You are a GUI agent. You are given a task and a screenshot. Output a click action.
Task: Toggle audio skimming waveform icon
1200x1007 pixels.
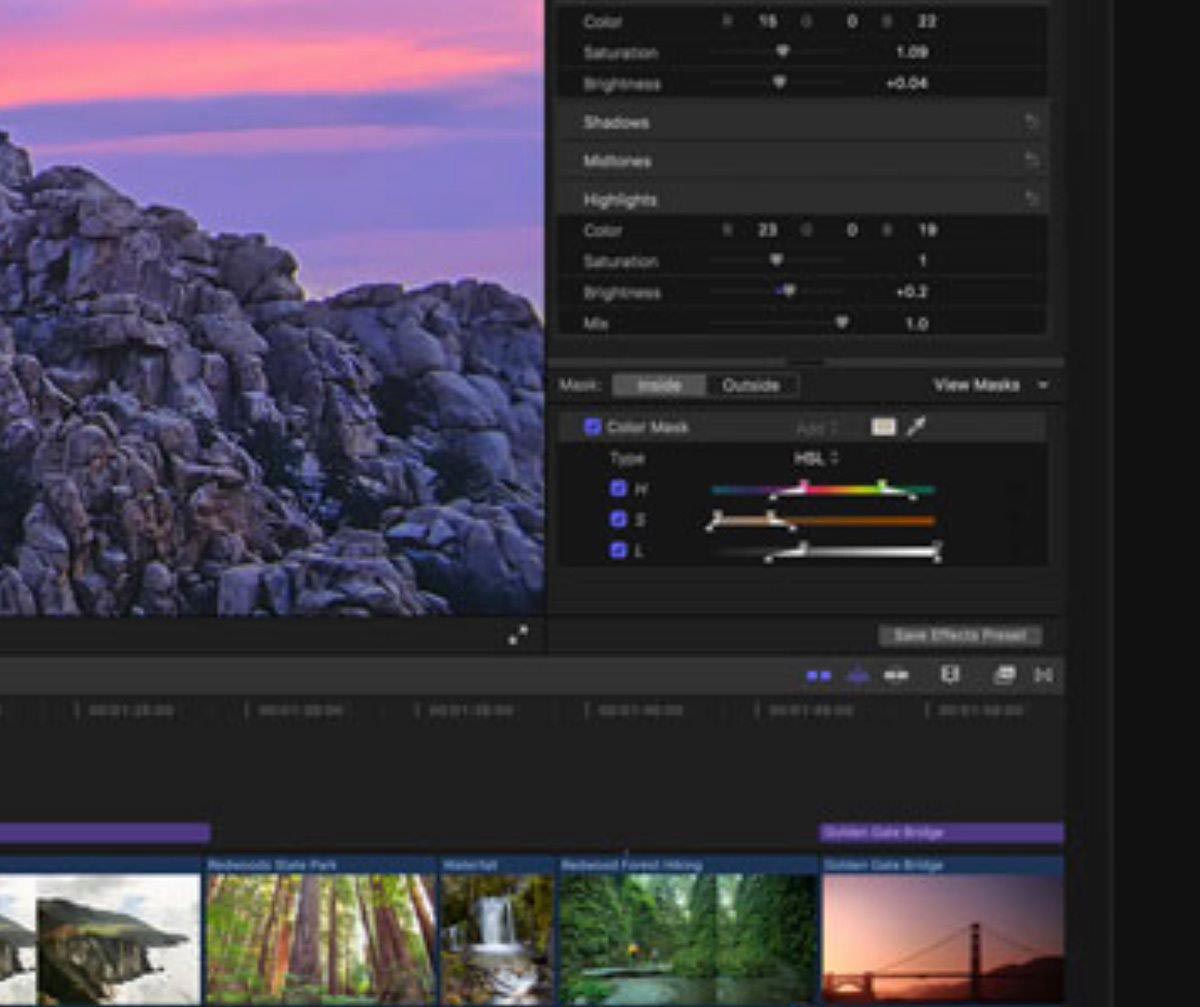tap(857, 676)
